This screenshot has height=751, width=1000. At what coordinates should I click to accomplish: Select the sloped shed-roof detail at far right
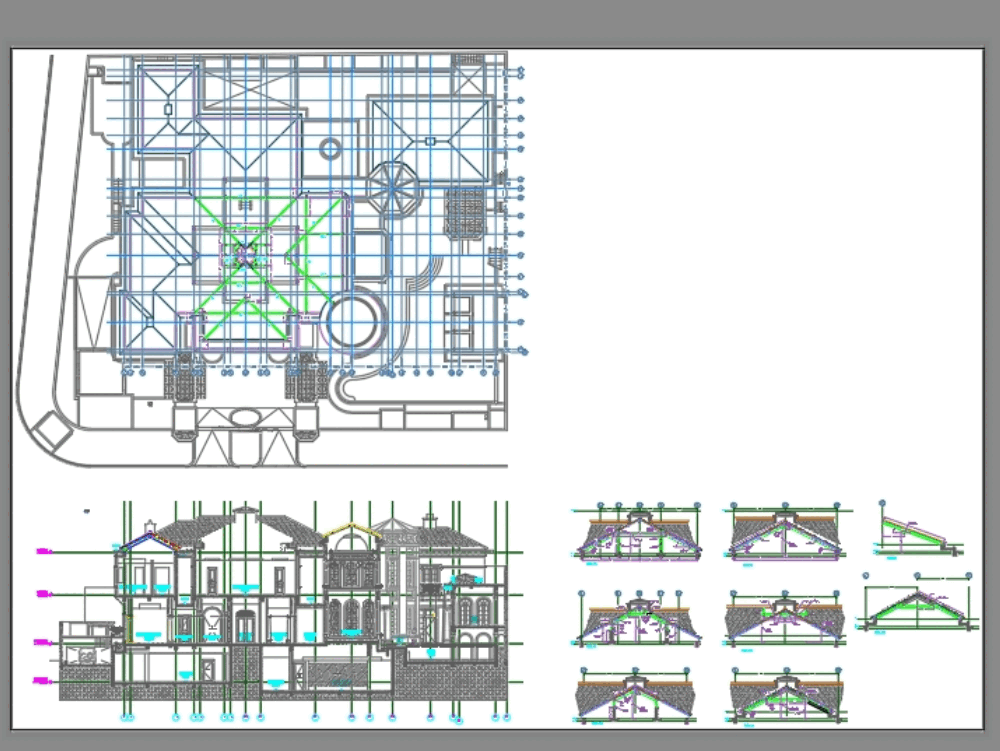click(910, 530)
